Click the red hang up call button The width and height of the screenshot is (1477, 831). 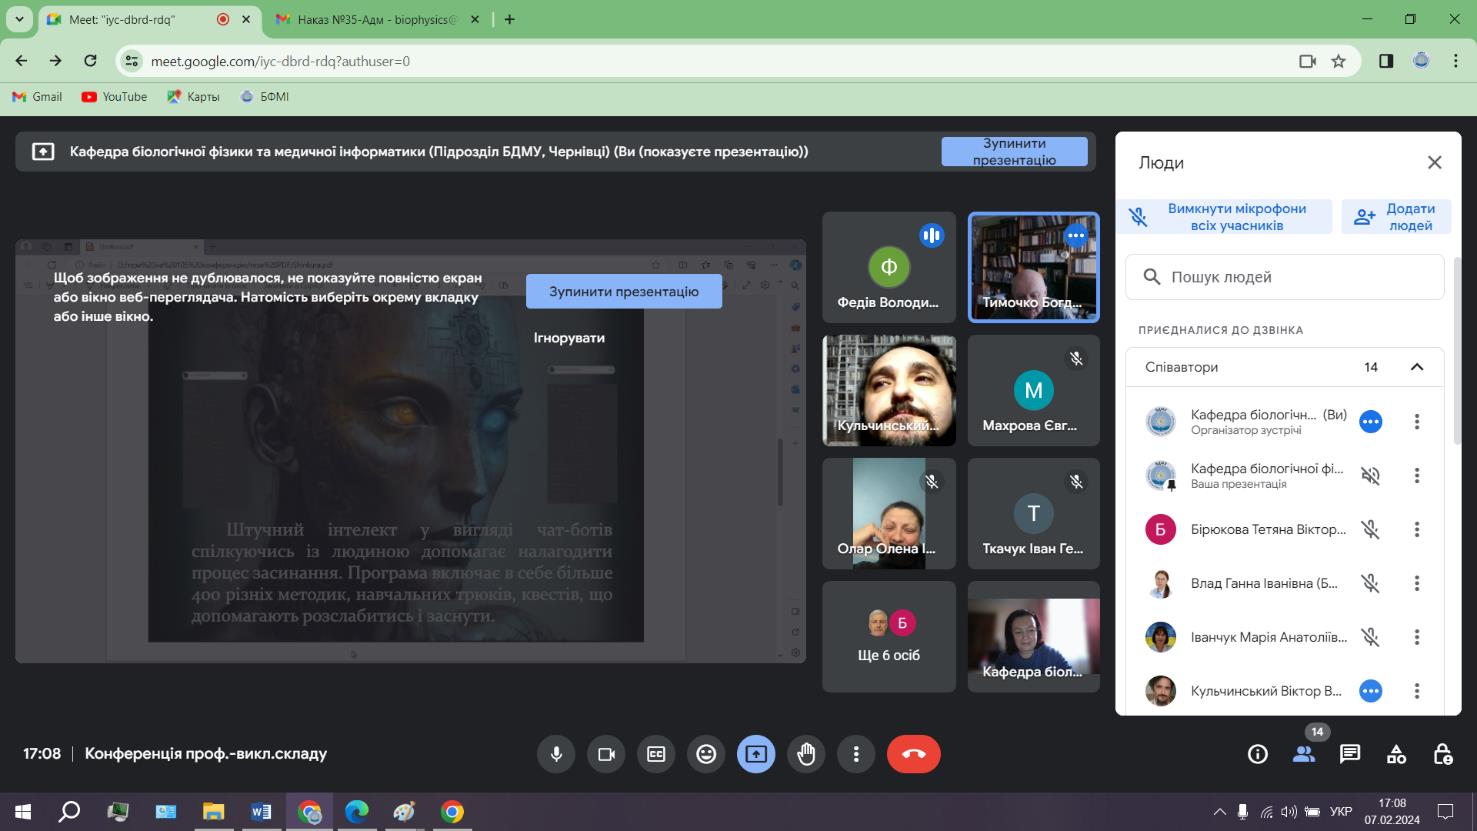(x=913, y=754)
